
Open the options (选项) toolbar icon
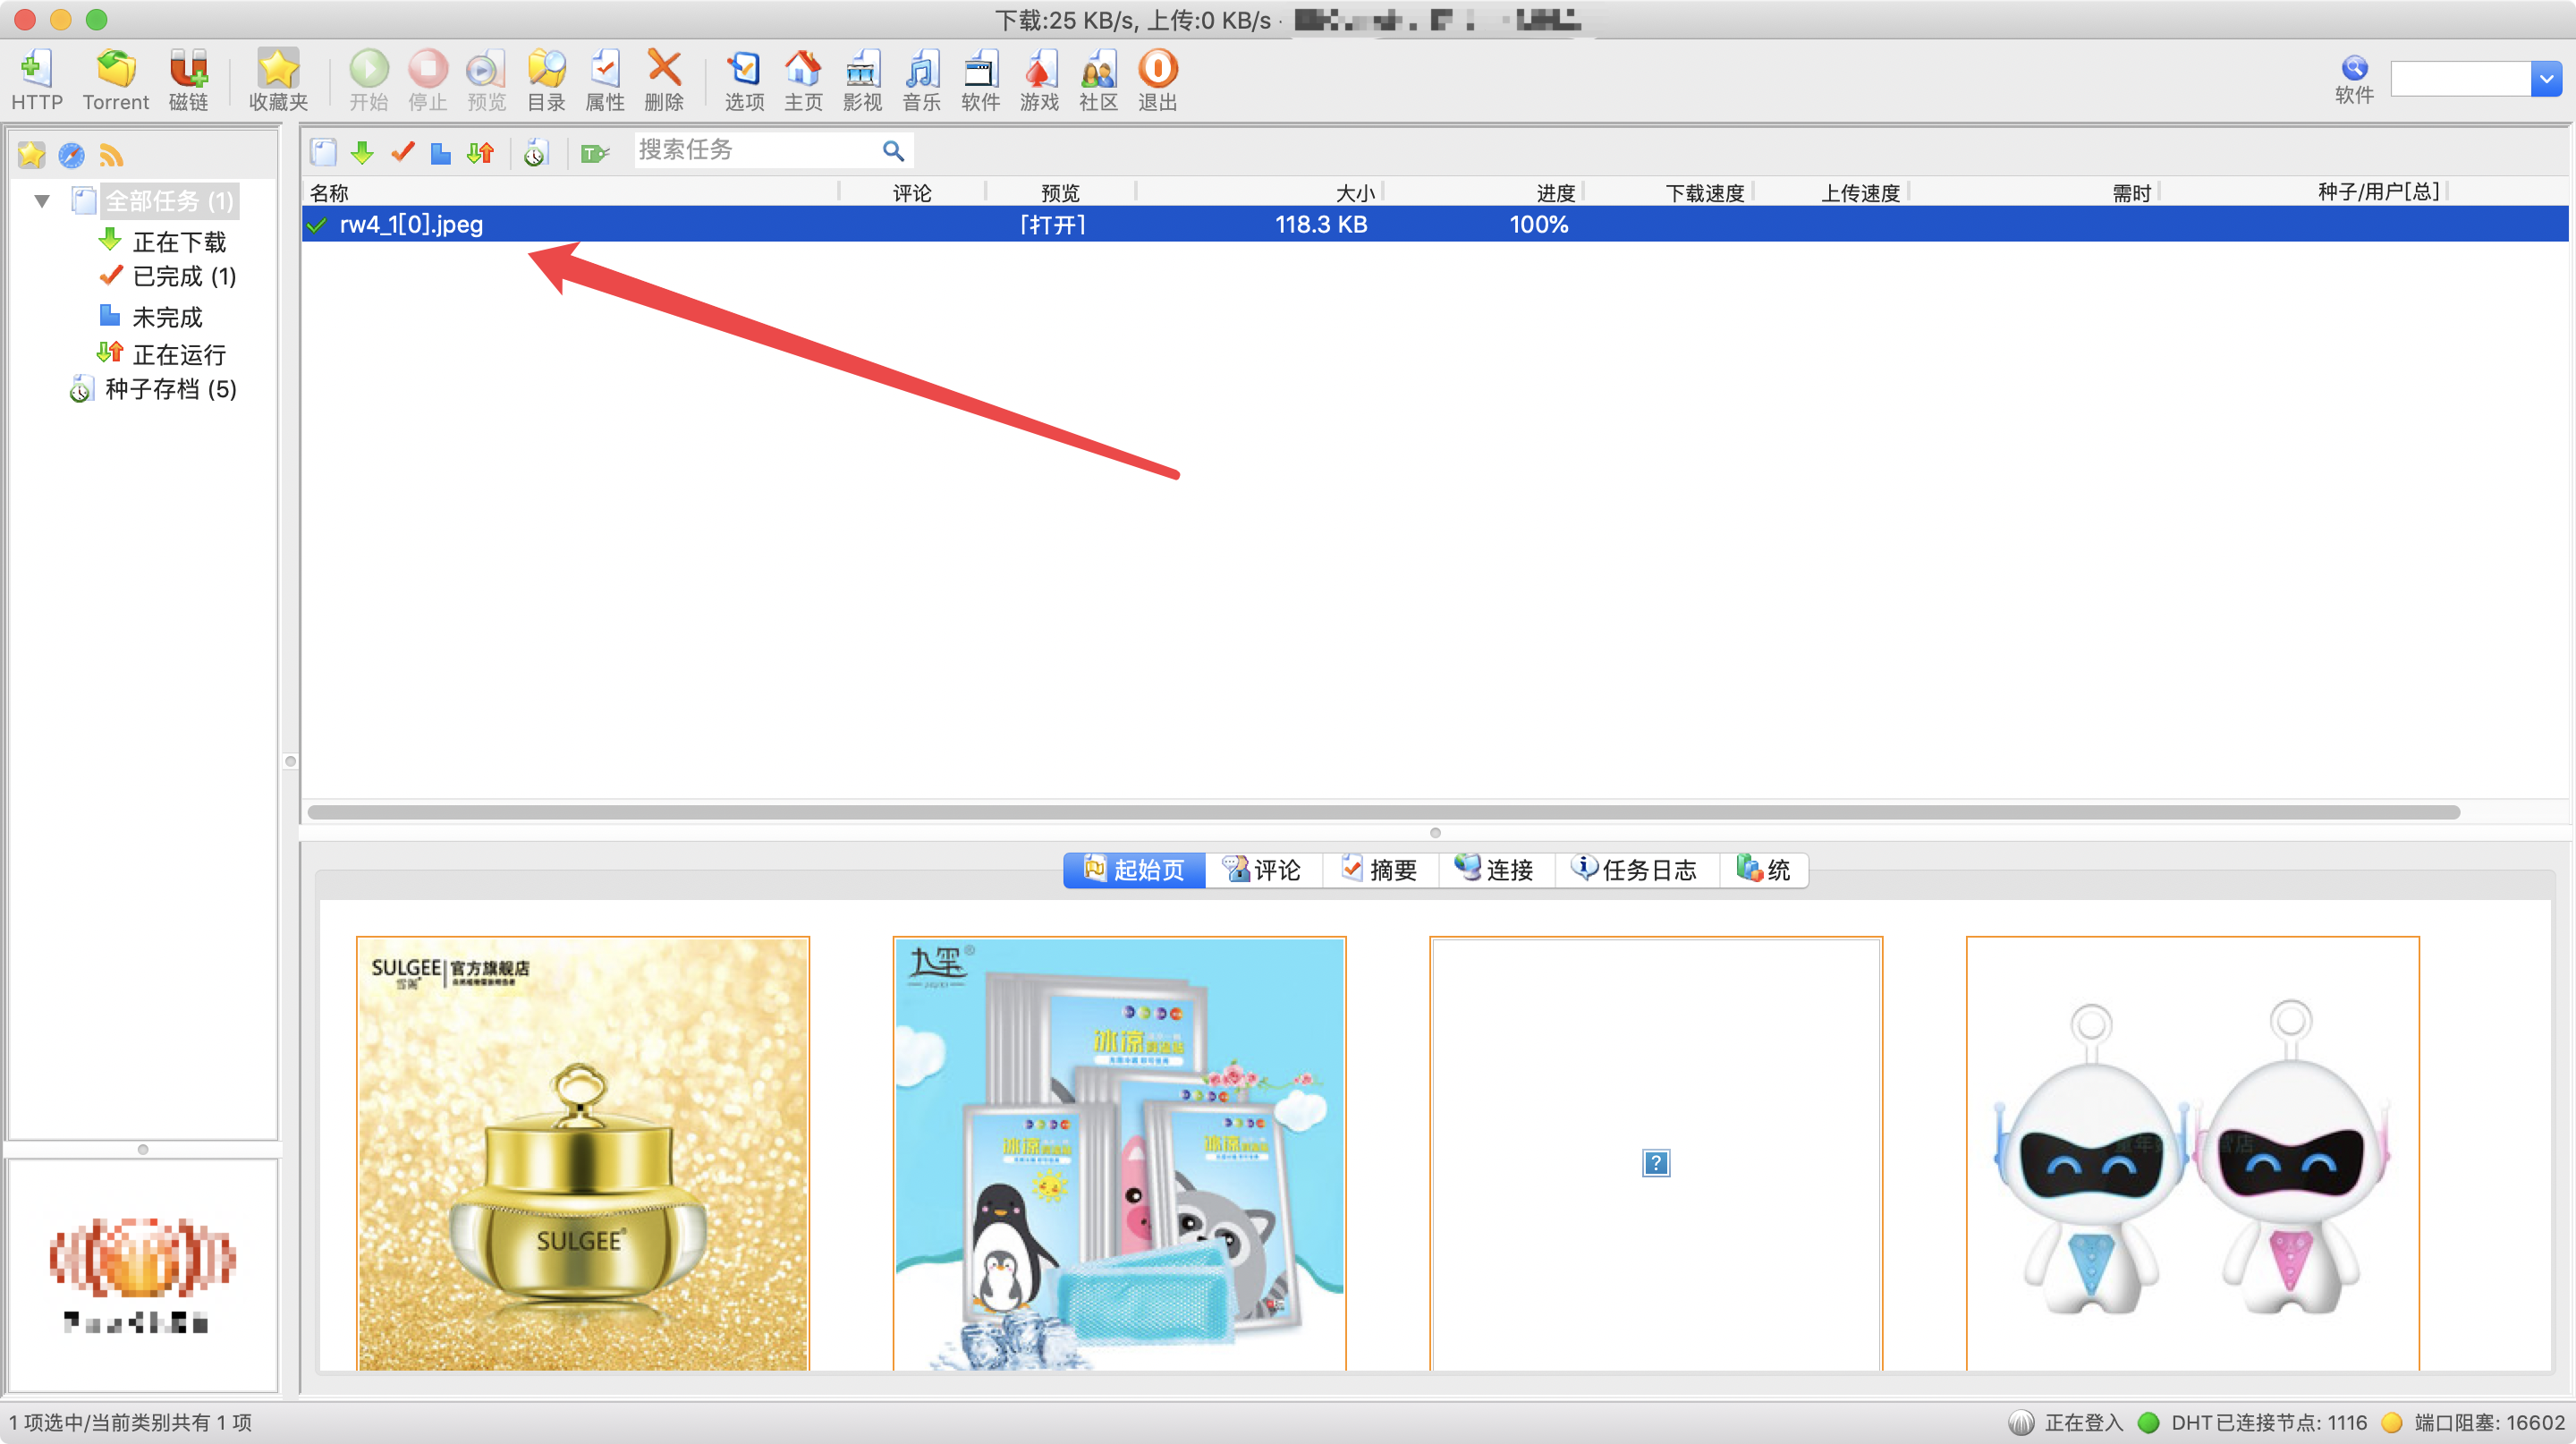coord(743,70)
